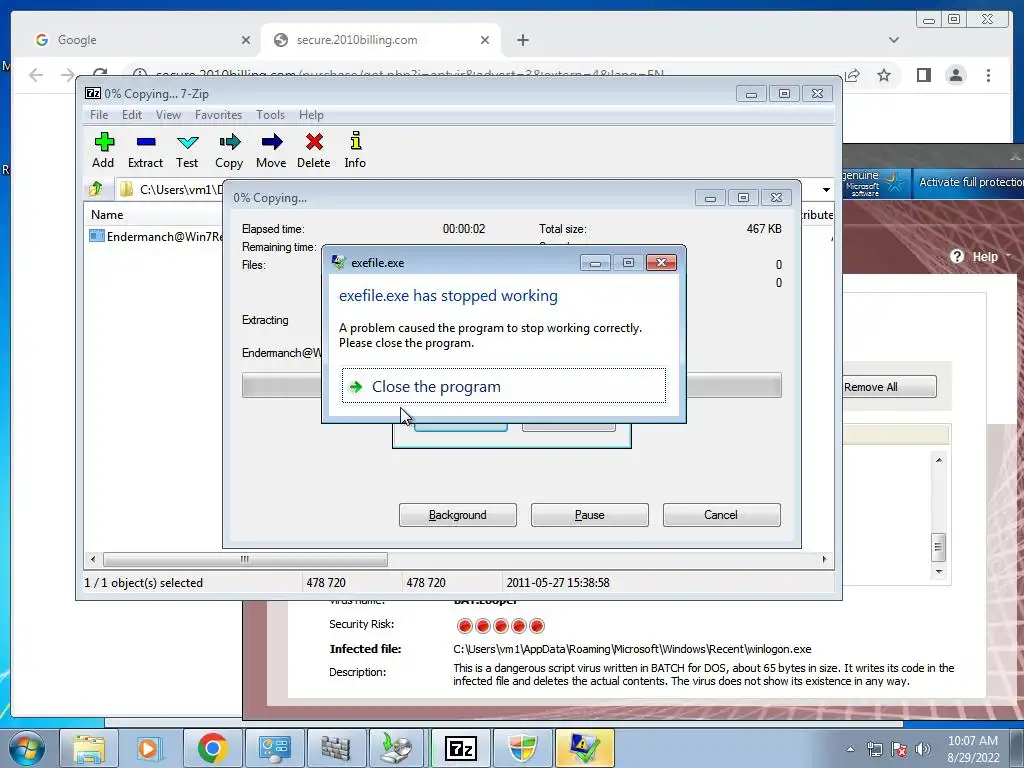The image size is (1024, 768).
Task: Click the antivirus list scroll down arrow
Action: tap(938, 572)
